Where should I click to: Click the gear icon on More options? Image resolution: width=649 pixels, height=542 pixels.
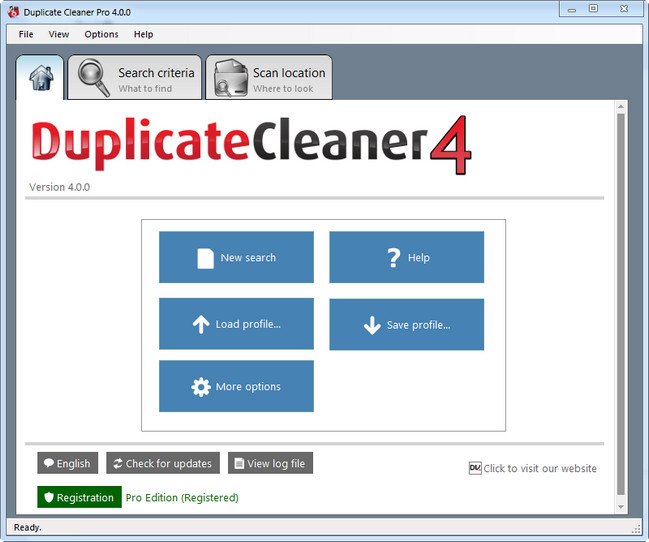coord(201,387)
